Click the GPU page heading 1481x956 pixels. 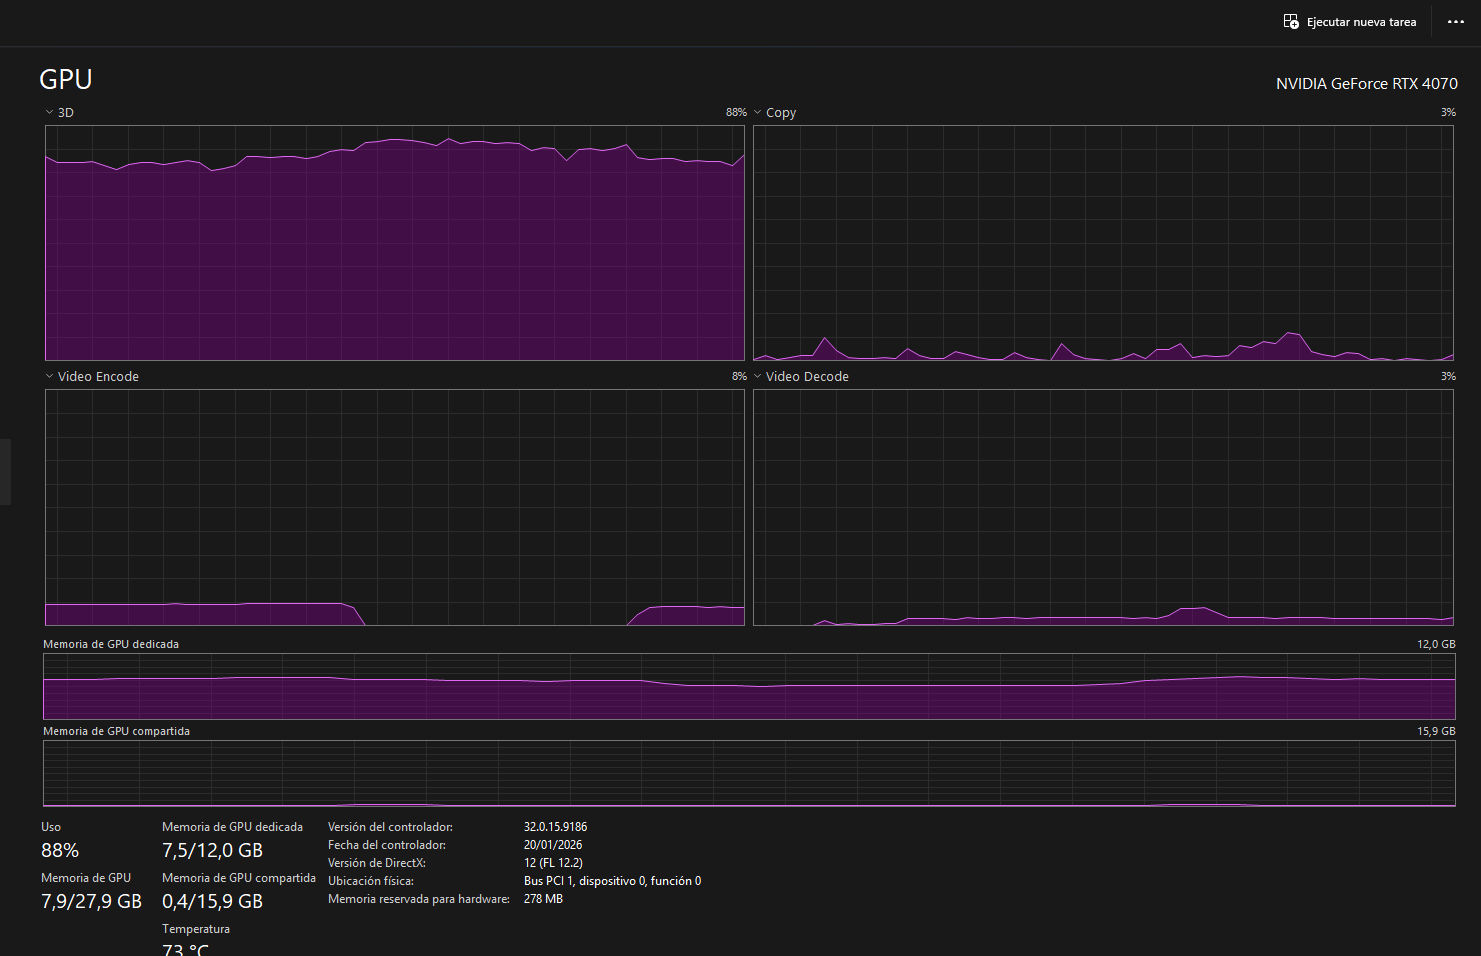click(x=65, y=79)
